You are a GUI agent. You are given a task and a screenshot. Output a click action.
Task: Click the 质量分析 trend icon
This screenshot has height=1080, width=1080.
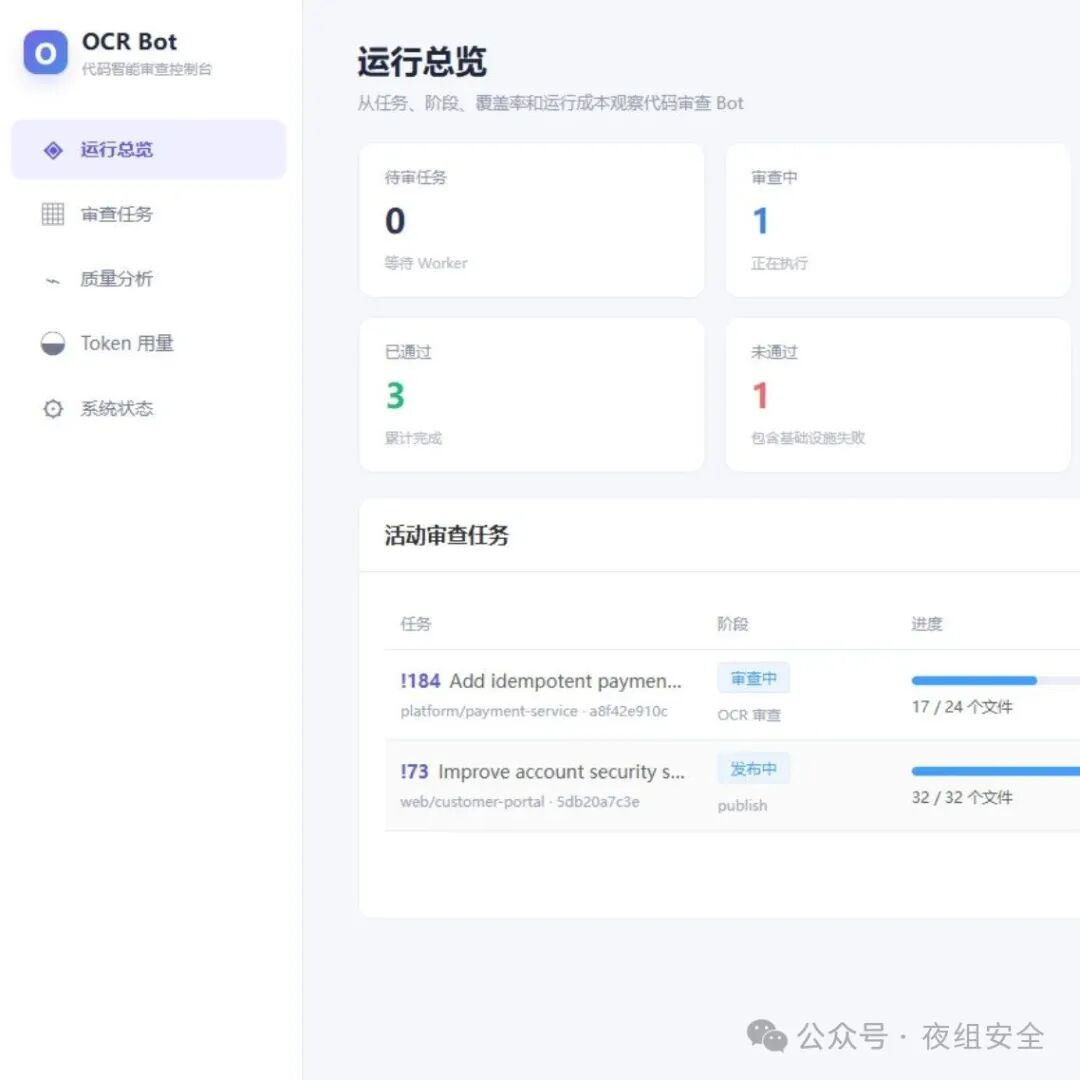53,280
